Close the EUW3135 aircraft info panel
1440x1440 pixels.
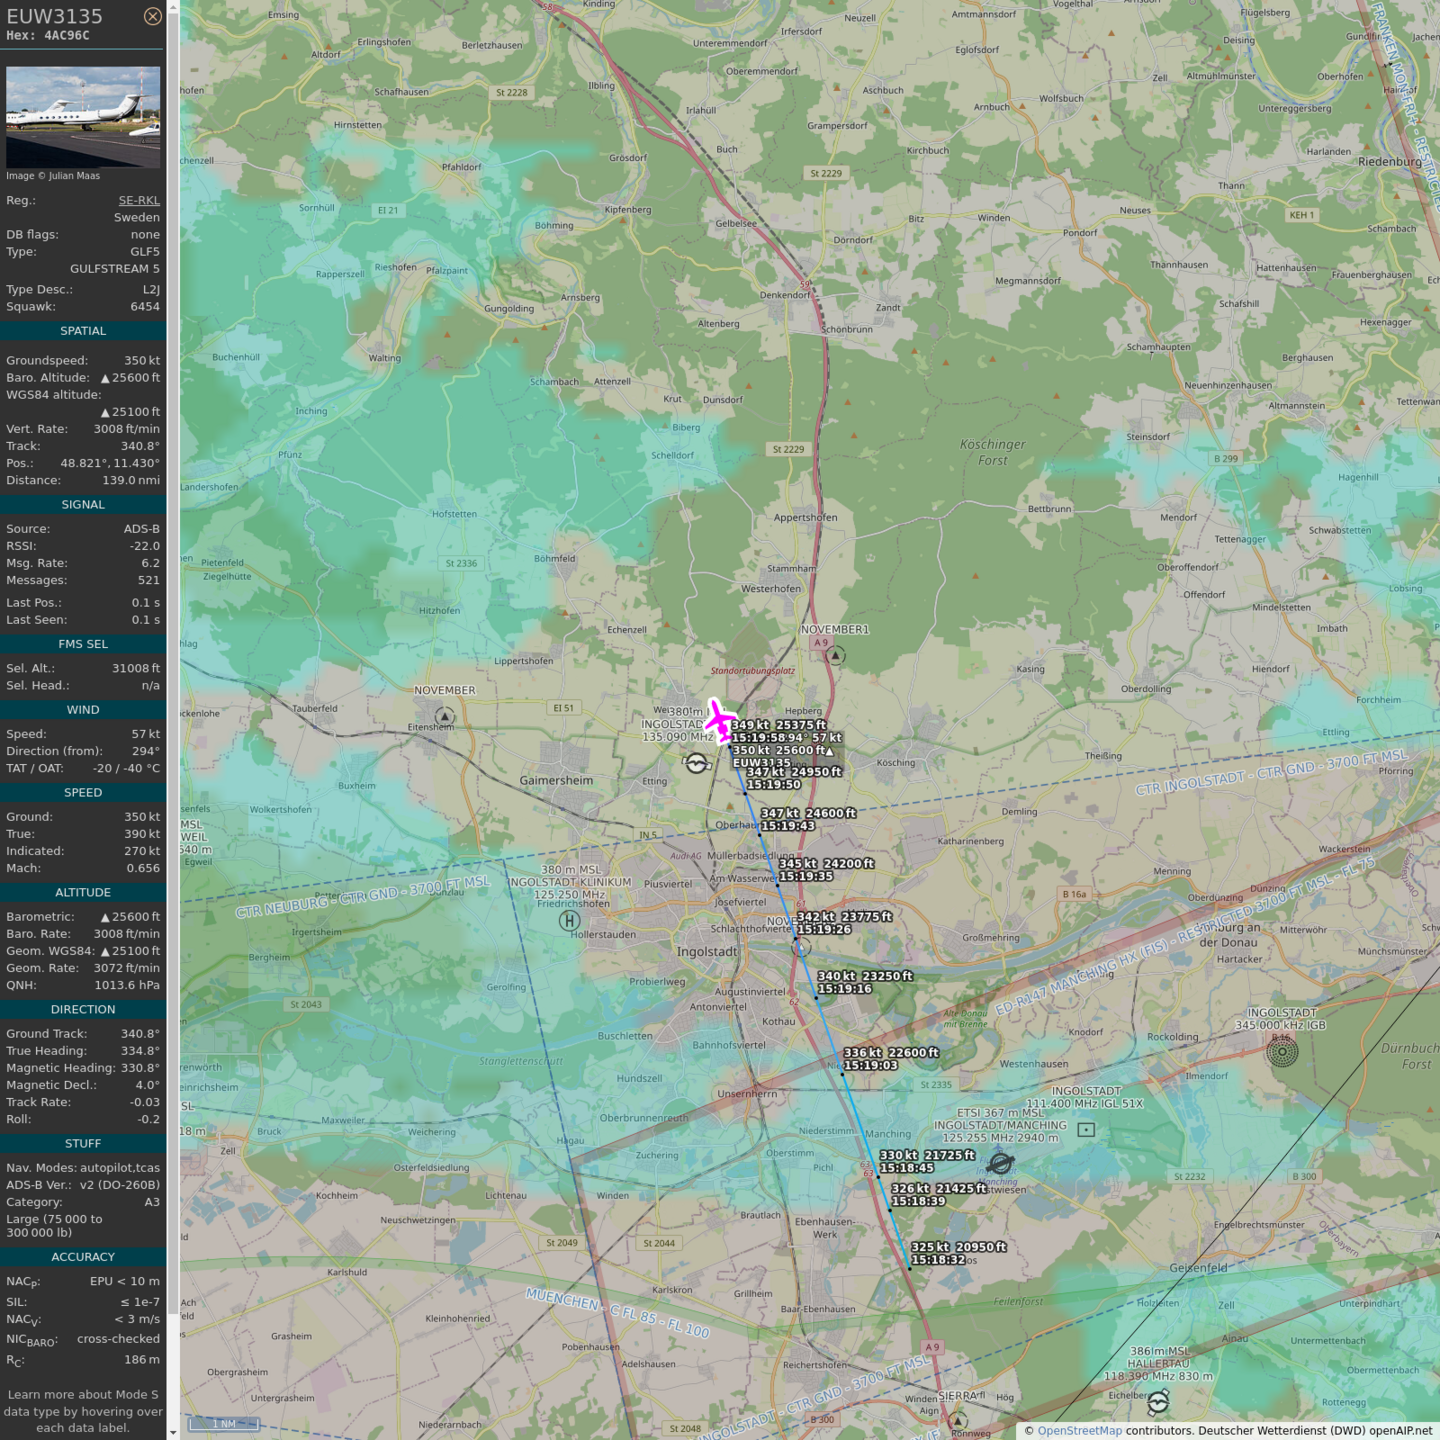click(x=152, y=16)
